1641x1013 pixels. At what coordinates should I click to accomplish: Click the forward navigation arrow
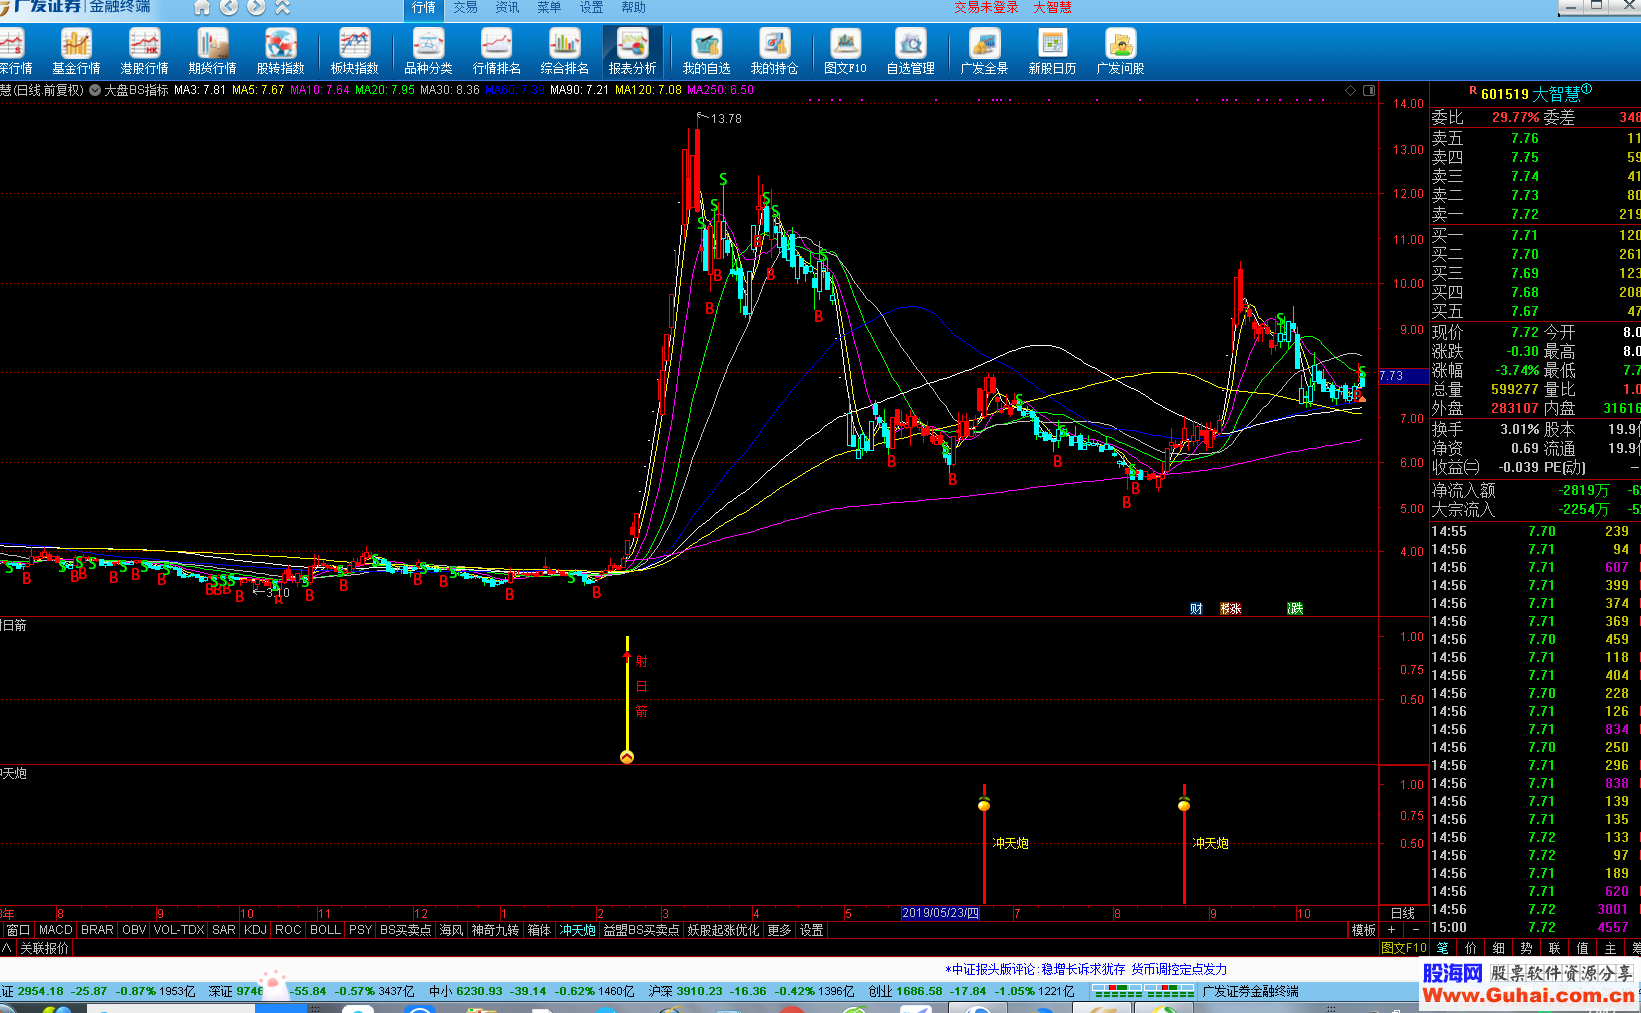point(256,8)
